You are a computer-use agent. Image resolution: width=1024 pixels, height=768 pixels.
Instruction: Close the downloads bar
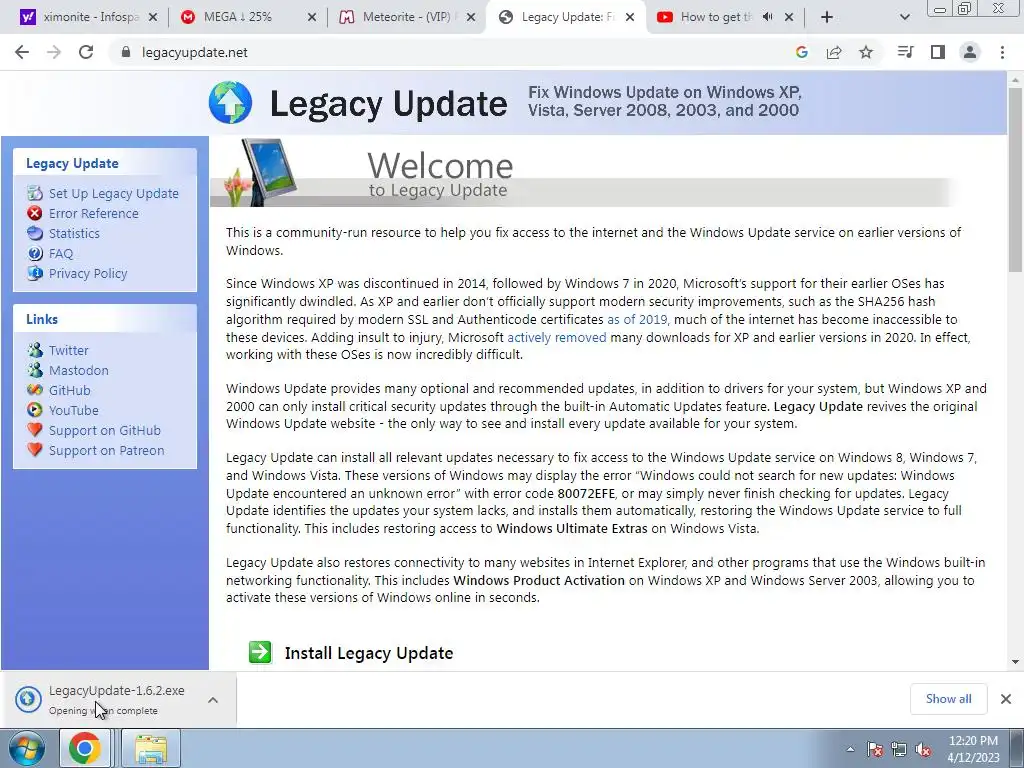[1006, 699]
